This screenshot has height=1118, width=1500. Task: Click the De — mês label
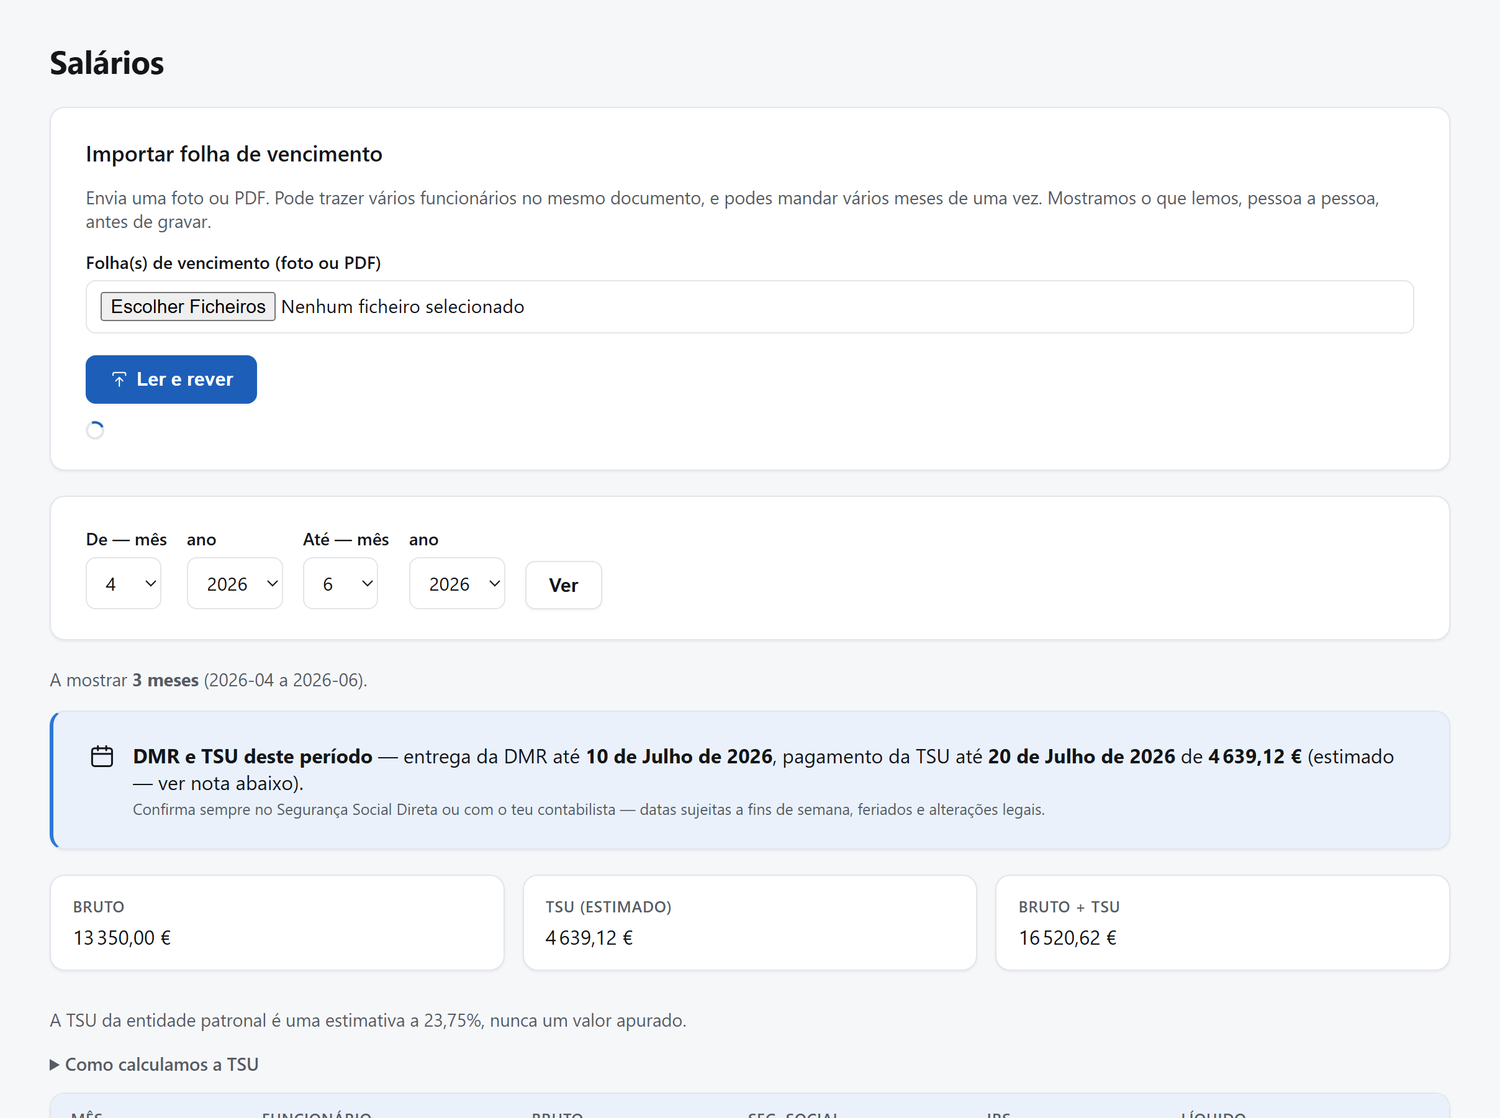pos(126,540)
